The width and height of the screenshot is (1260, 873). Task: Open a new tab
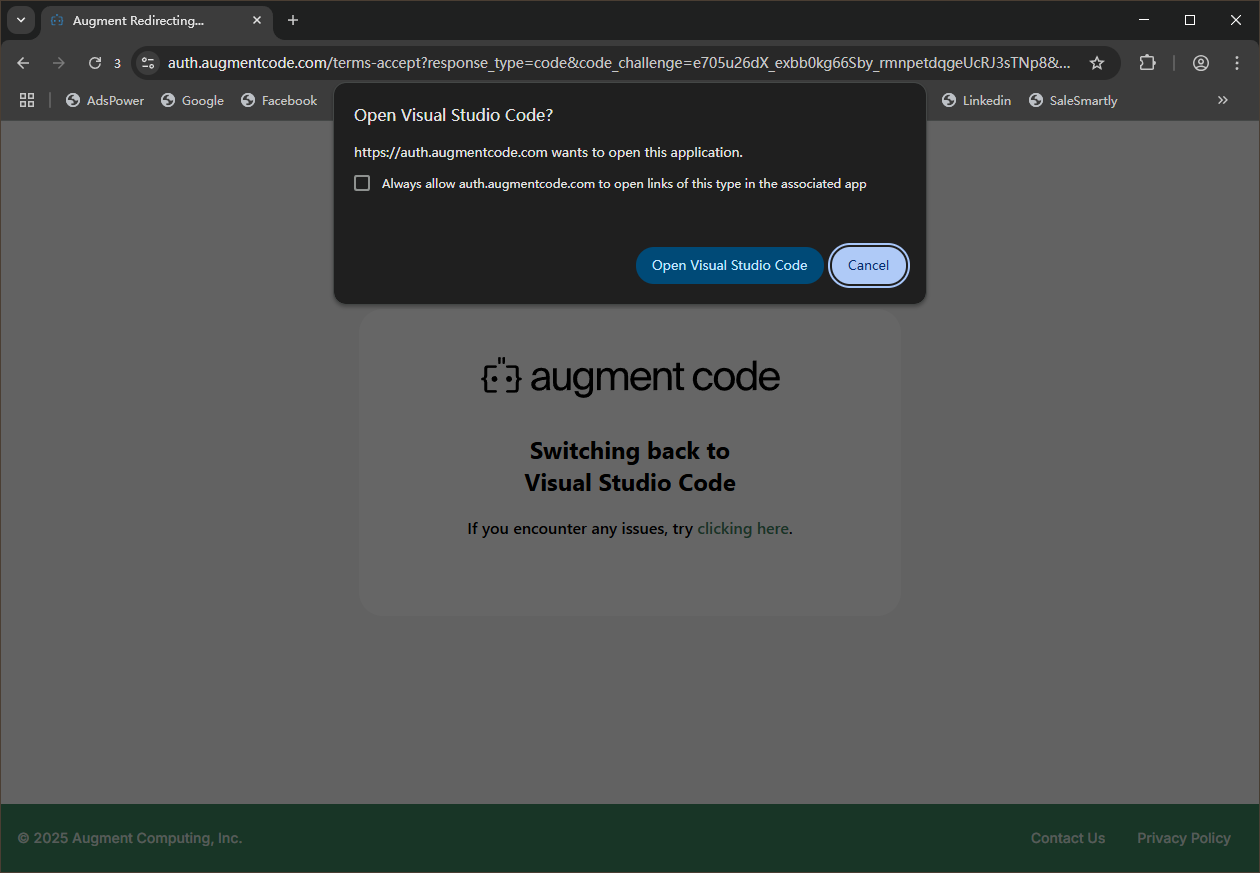click(293, 20)
